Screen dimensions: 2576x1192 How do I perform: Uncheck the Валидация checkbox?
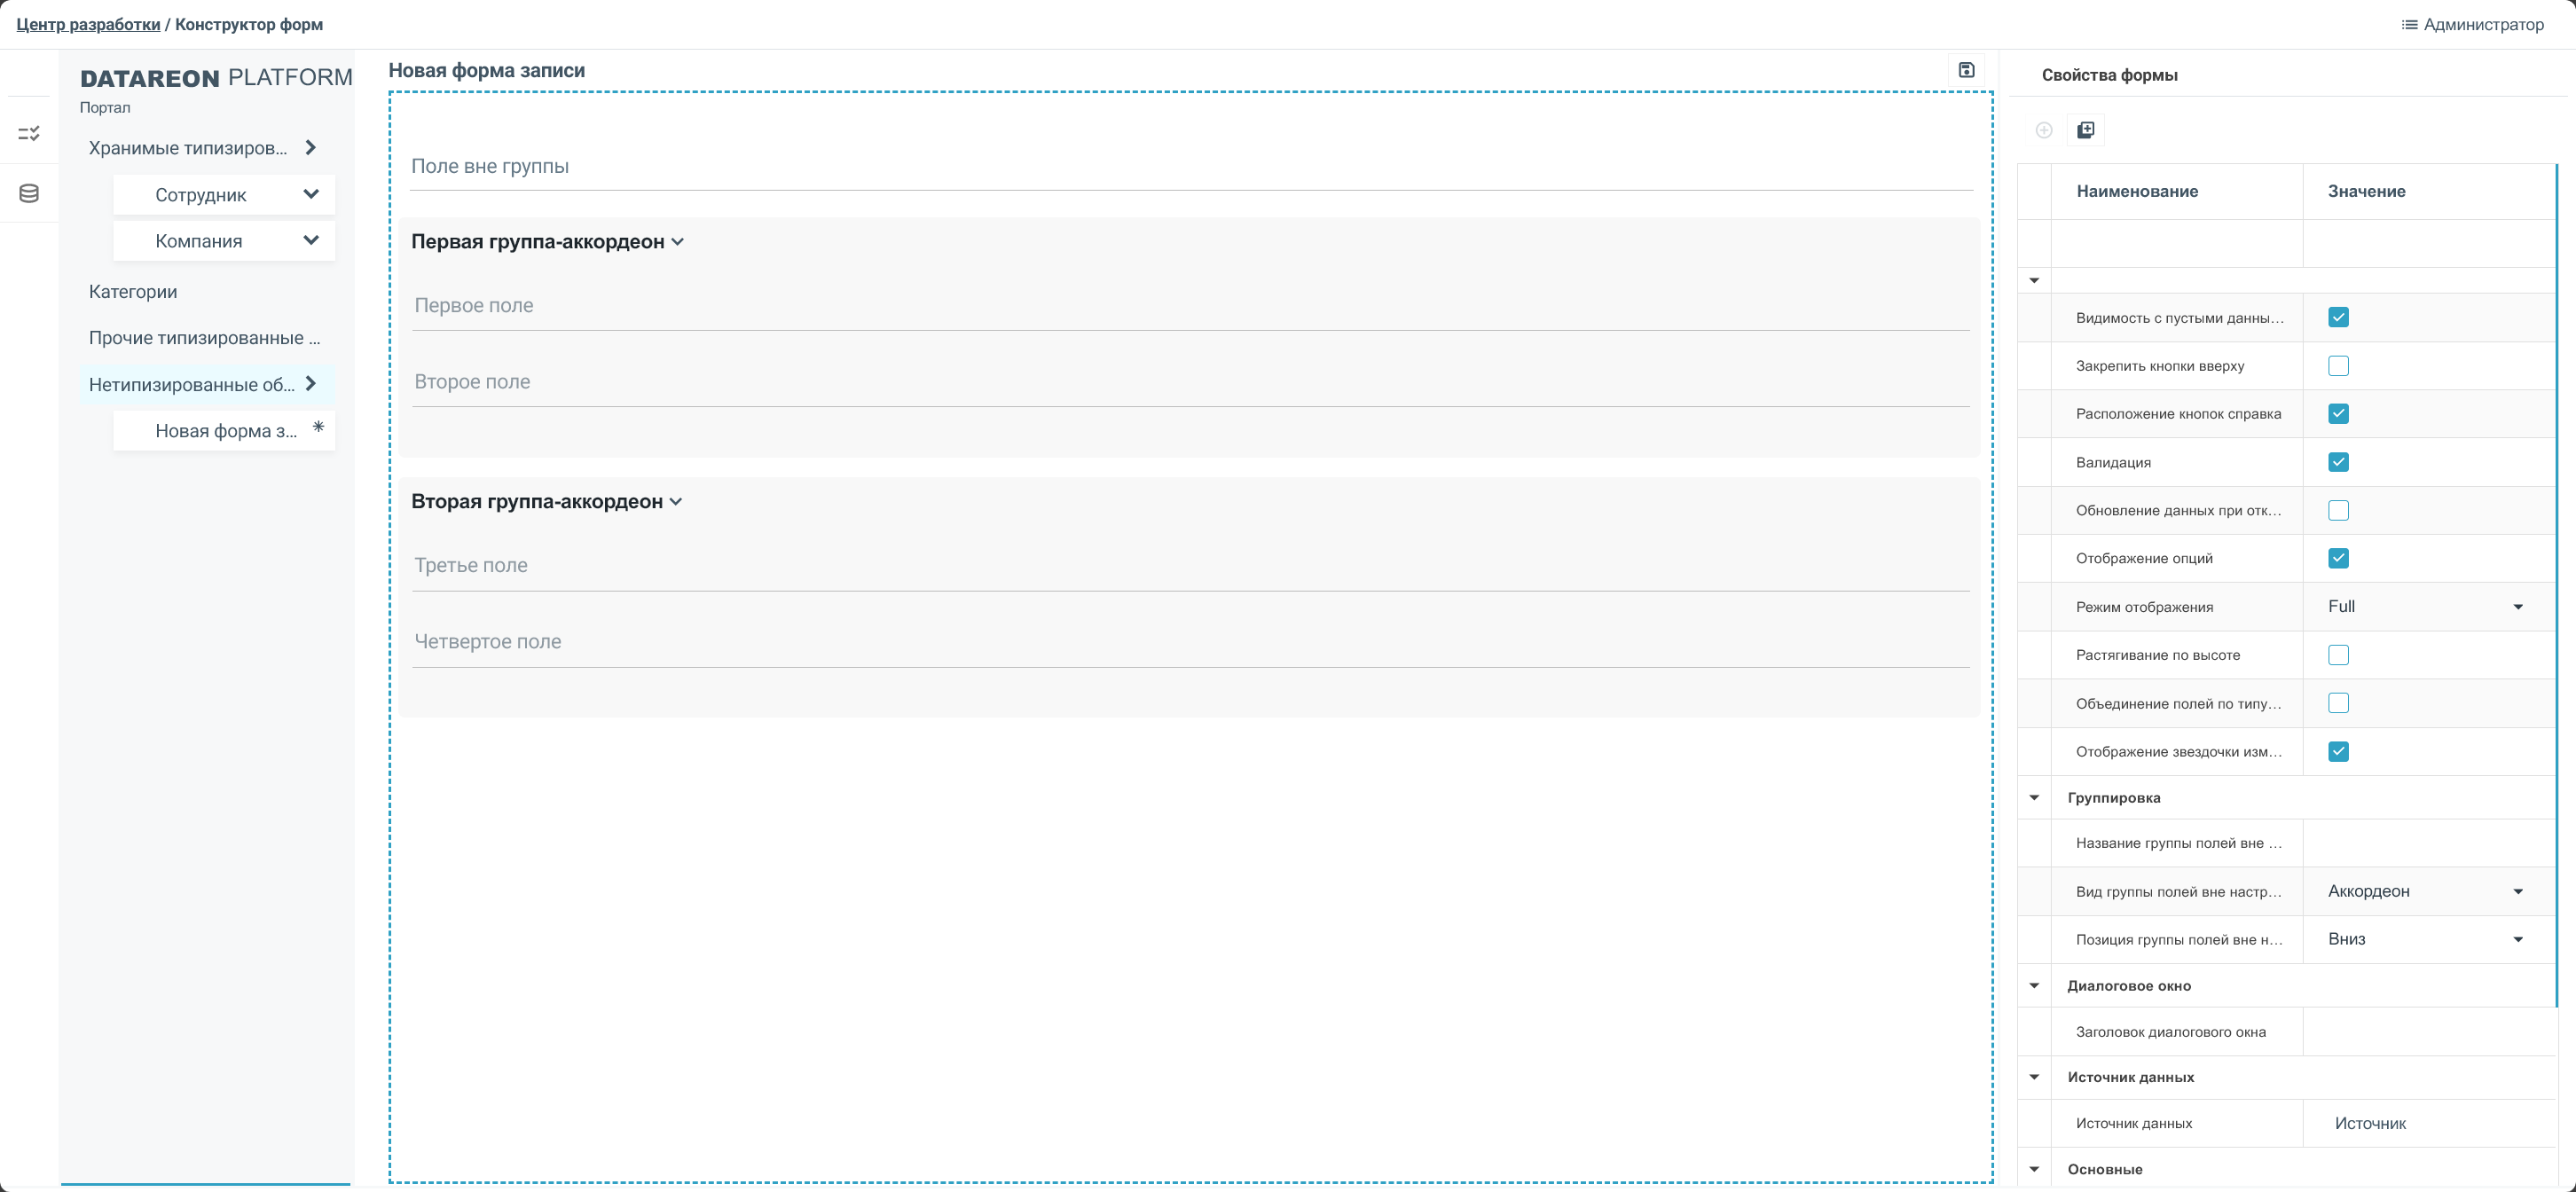(x=2338, y=462)
